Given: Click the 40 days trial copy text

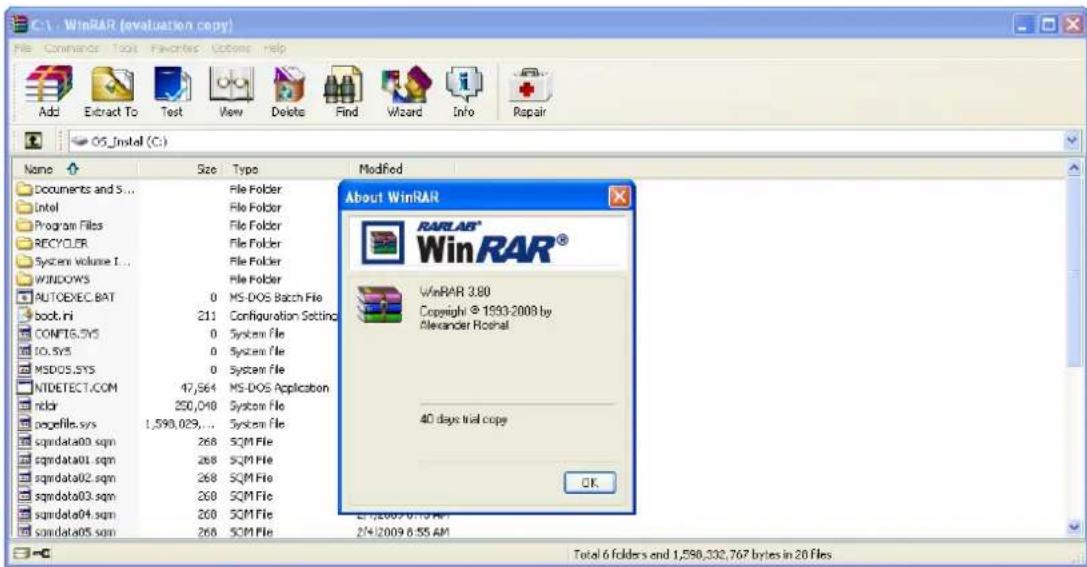Looking at the screenshot, I should pyautogui.click(x=463, y=419).
